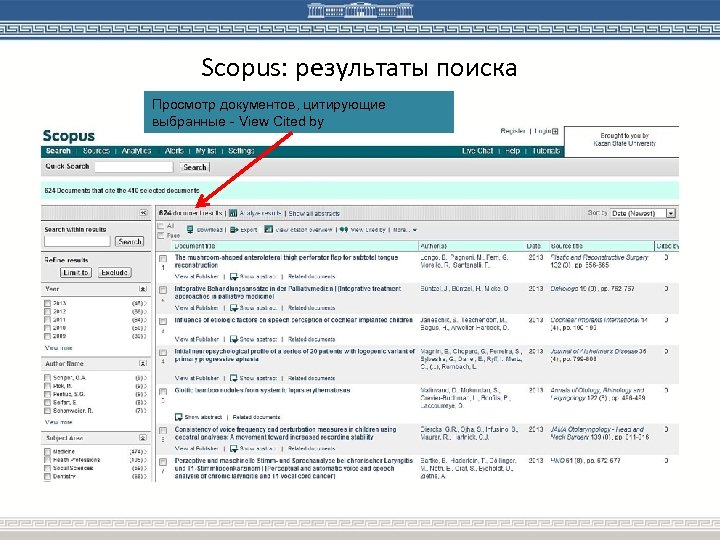Image resolution: width=720 pixels, height=540 pixels.
Task: Click Show abstract icon for mushroom-shaped flap article
Action: pos(234,276)
